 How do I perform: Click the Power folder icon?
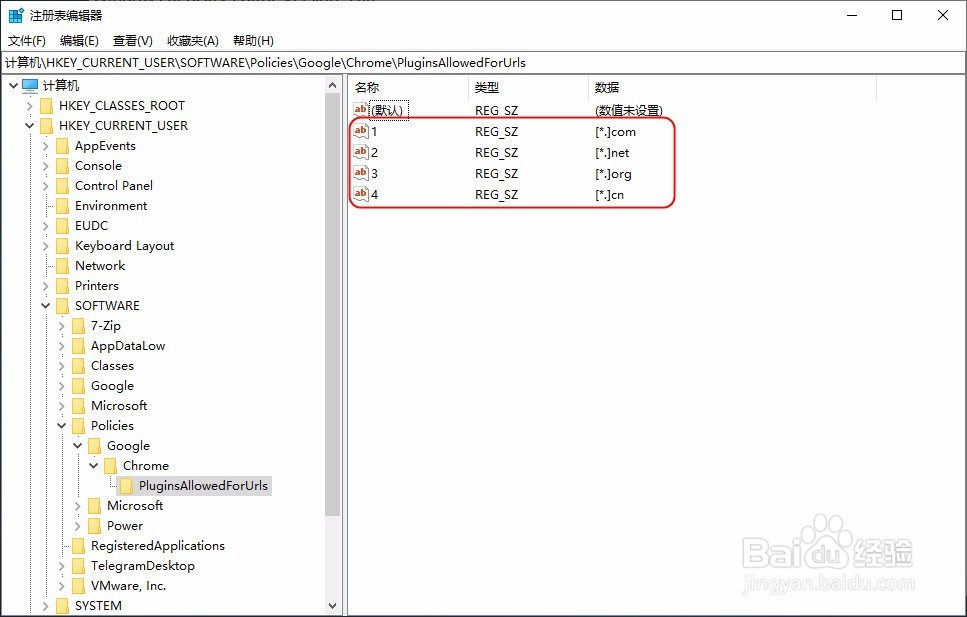pyautogui.click(x=94, y=526)
